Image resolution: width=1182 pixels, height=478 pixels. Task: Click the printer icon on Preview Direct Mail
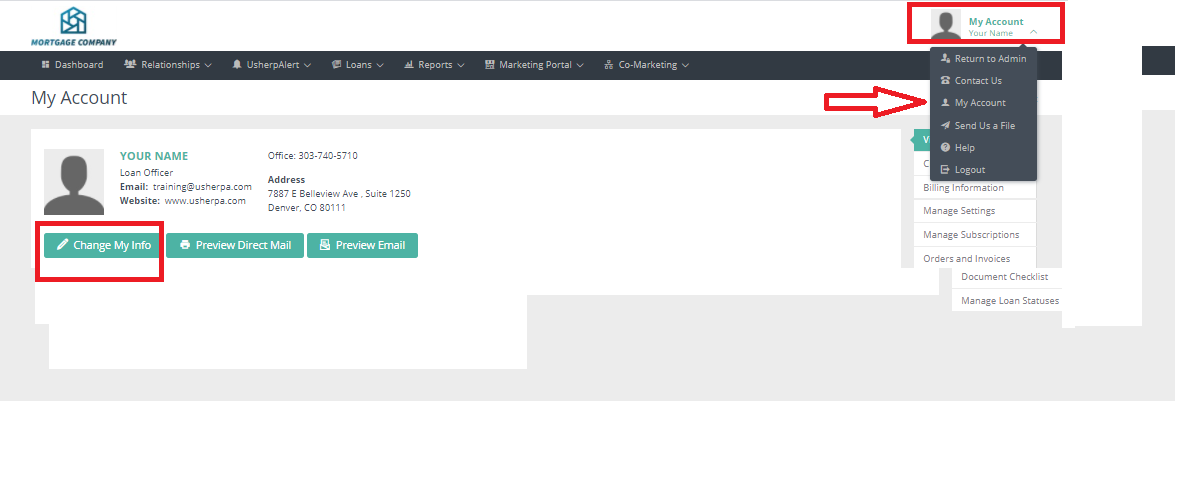pos(185,245)
